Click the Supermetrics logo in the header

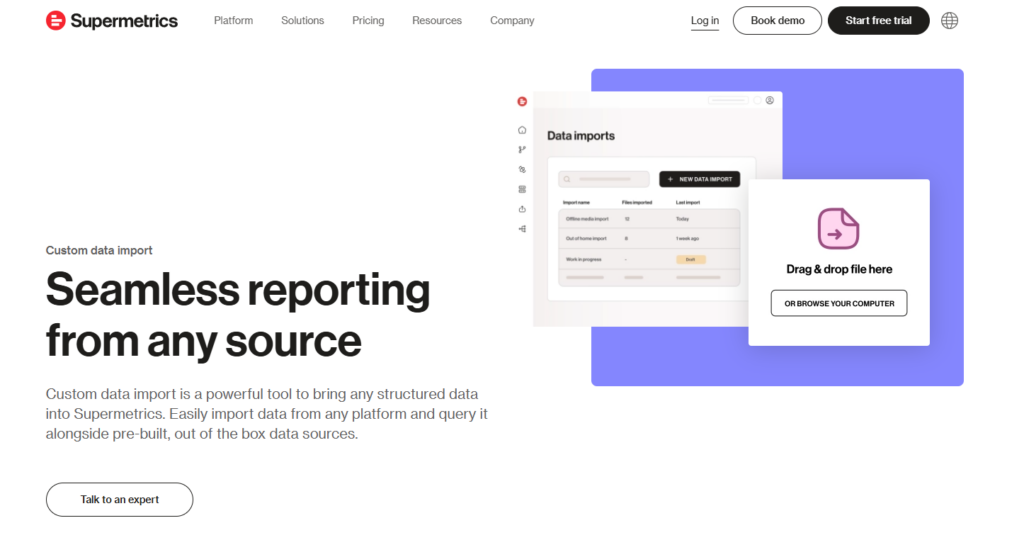(112, 21)
